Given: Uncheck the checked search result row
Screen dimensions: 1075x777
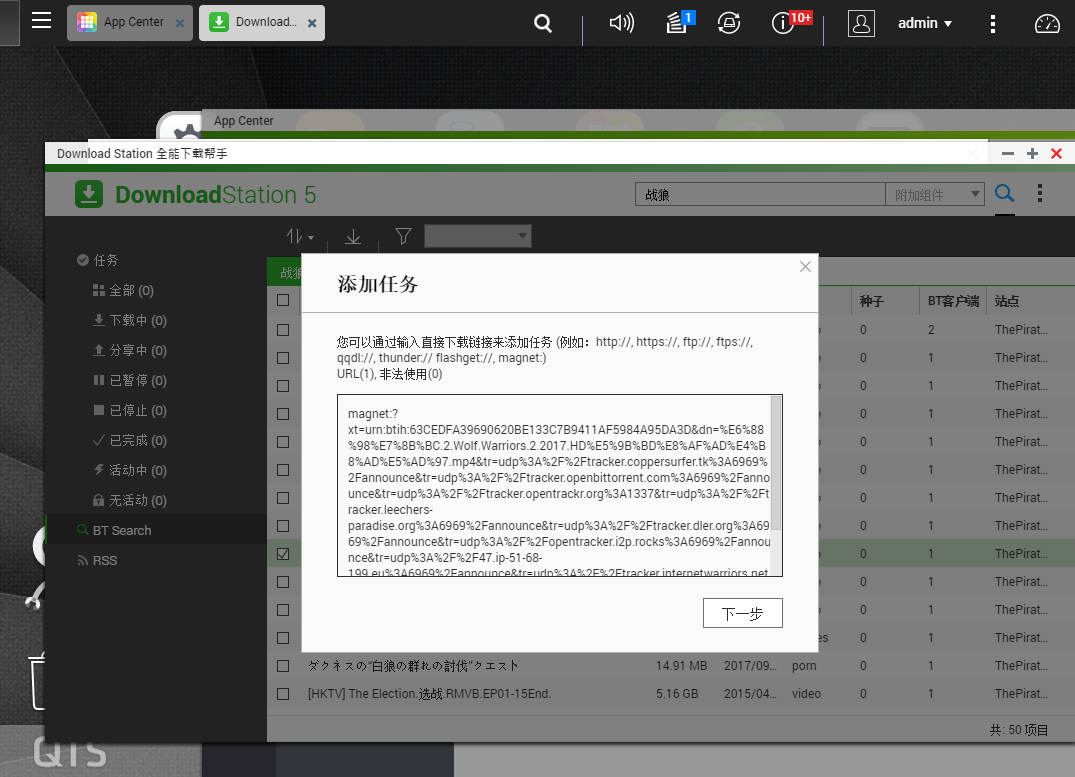Looking at the screenshot, I should point(283,554).
